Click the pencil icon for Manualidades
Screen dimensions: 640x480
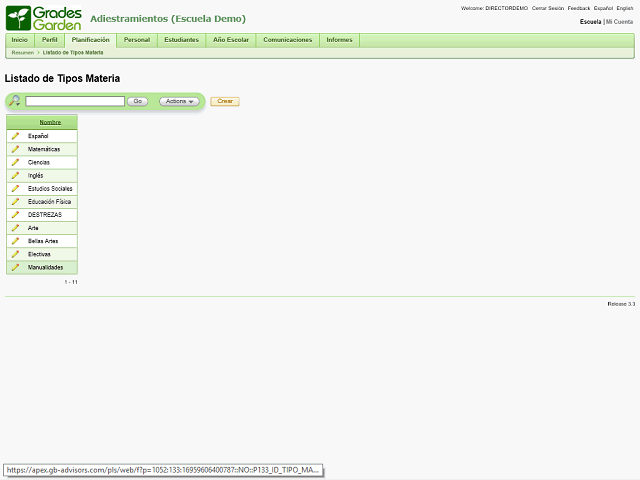(16, 267)
